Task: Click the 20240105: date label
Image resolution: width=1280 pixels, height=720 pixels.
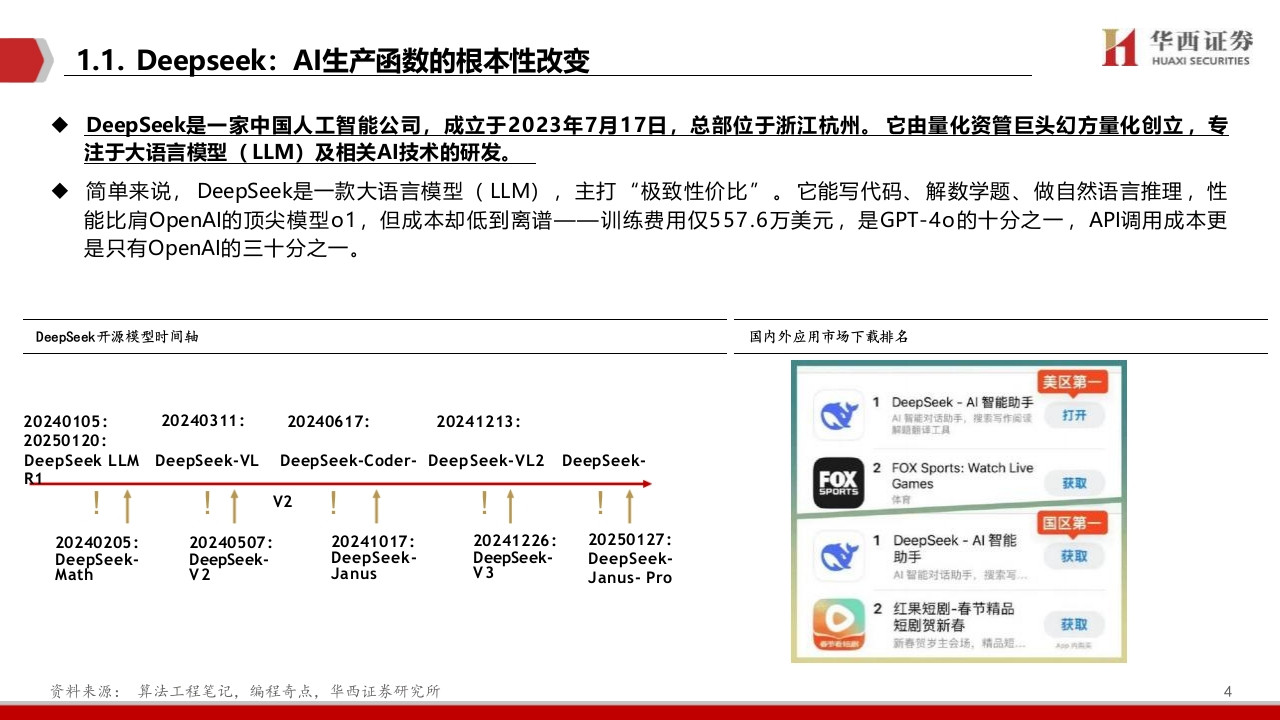Action: (x=65, y=423)
